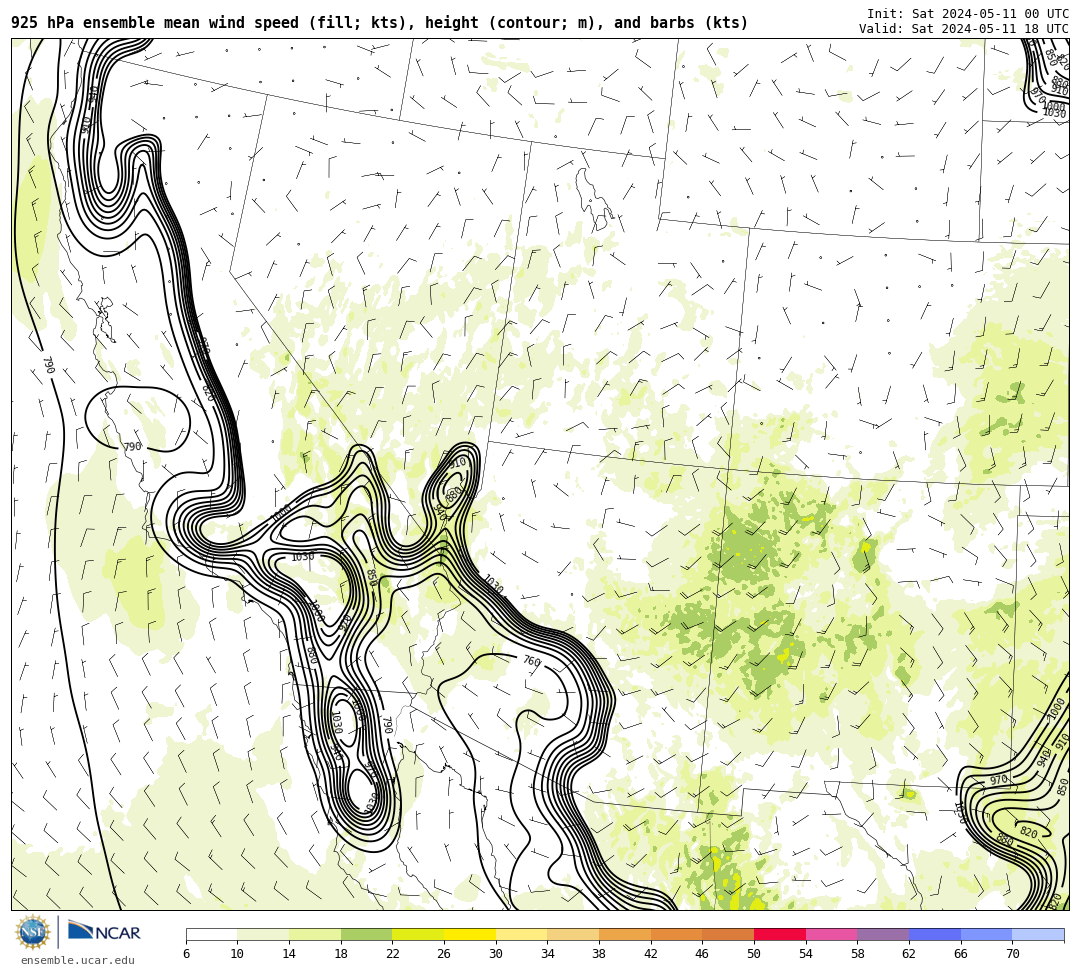This screenshot has width=1080, height=973.
Task: Pick the red 50–54 kt colorbar swatch
Action: coord(780,934)
